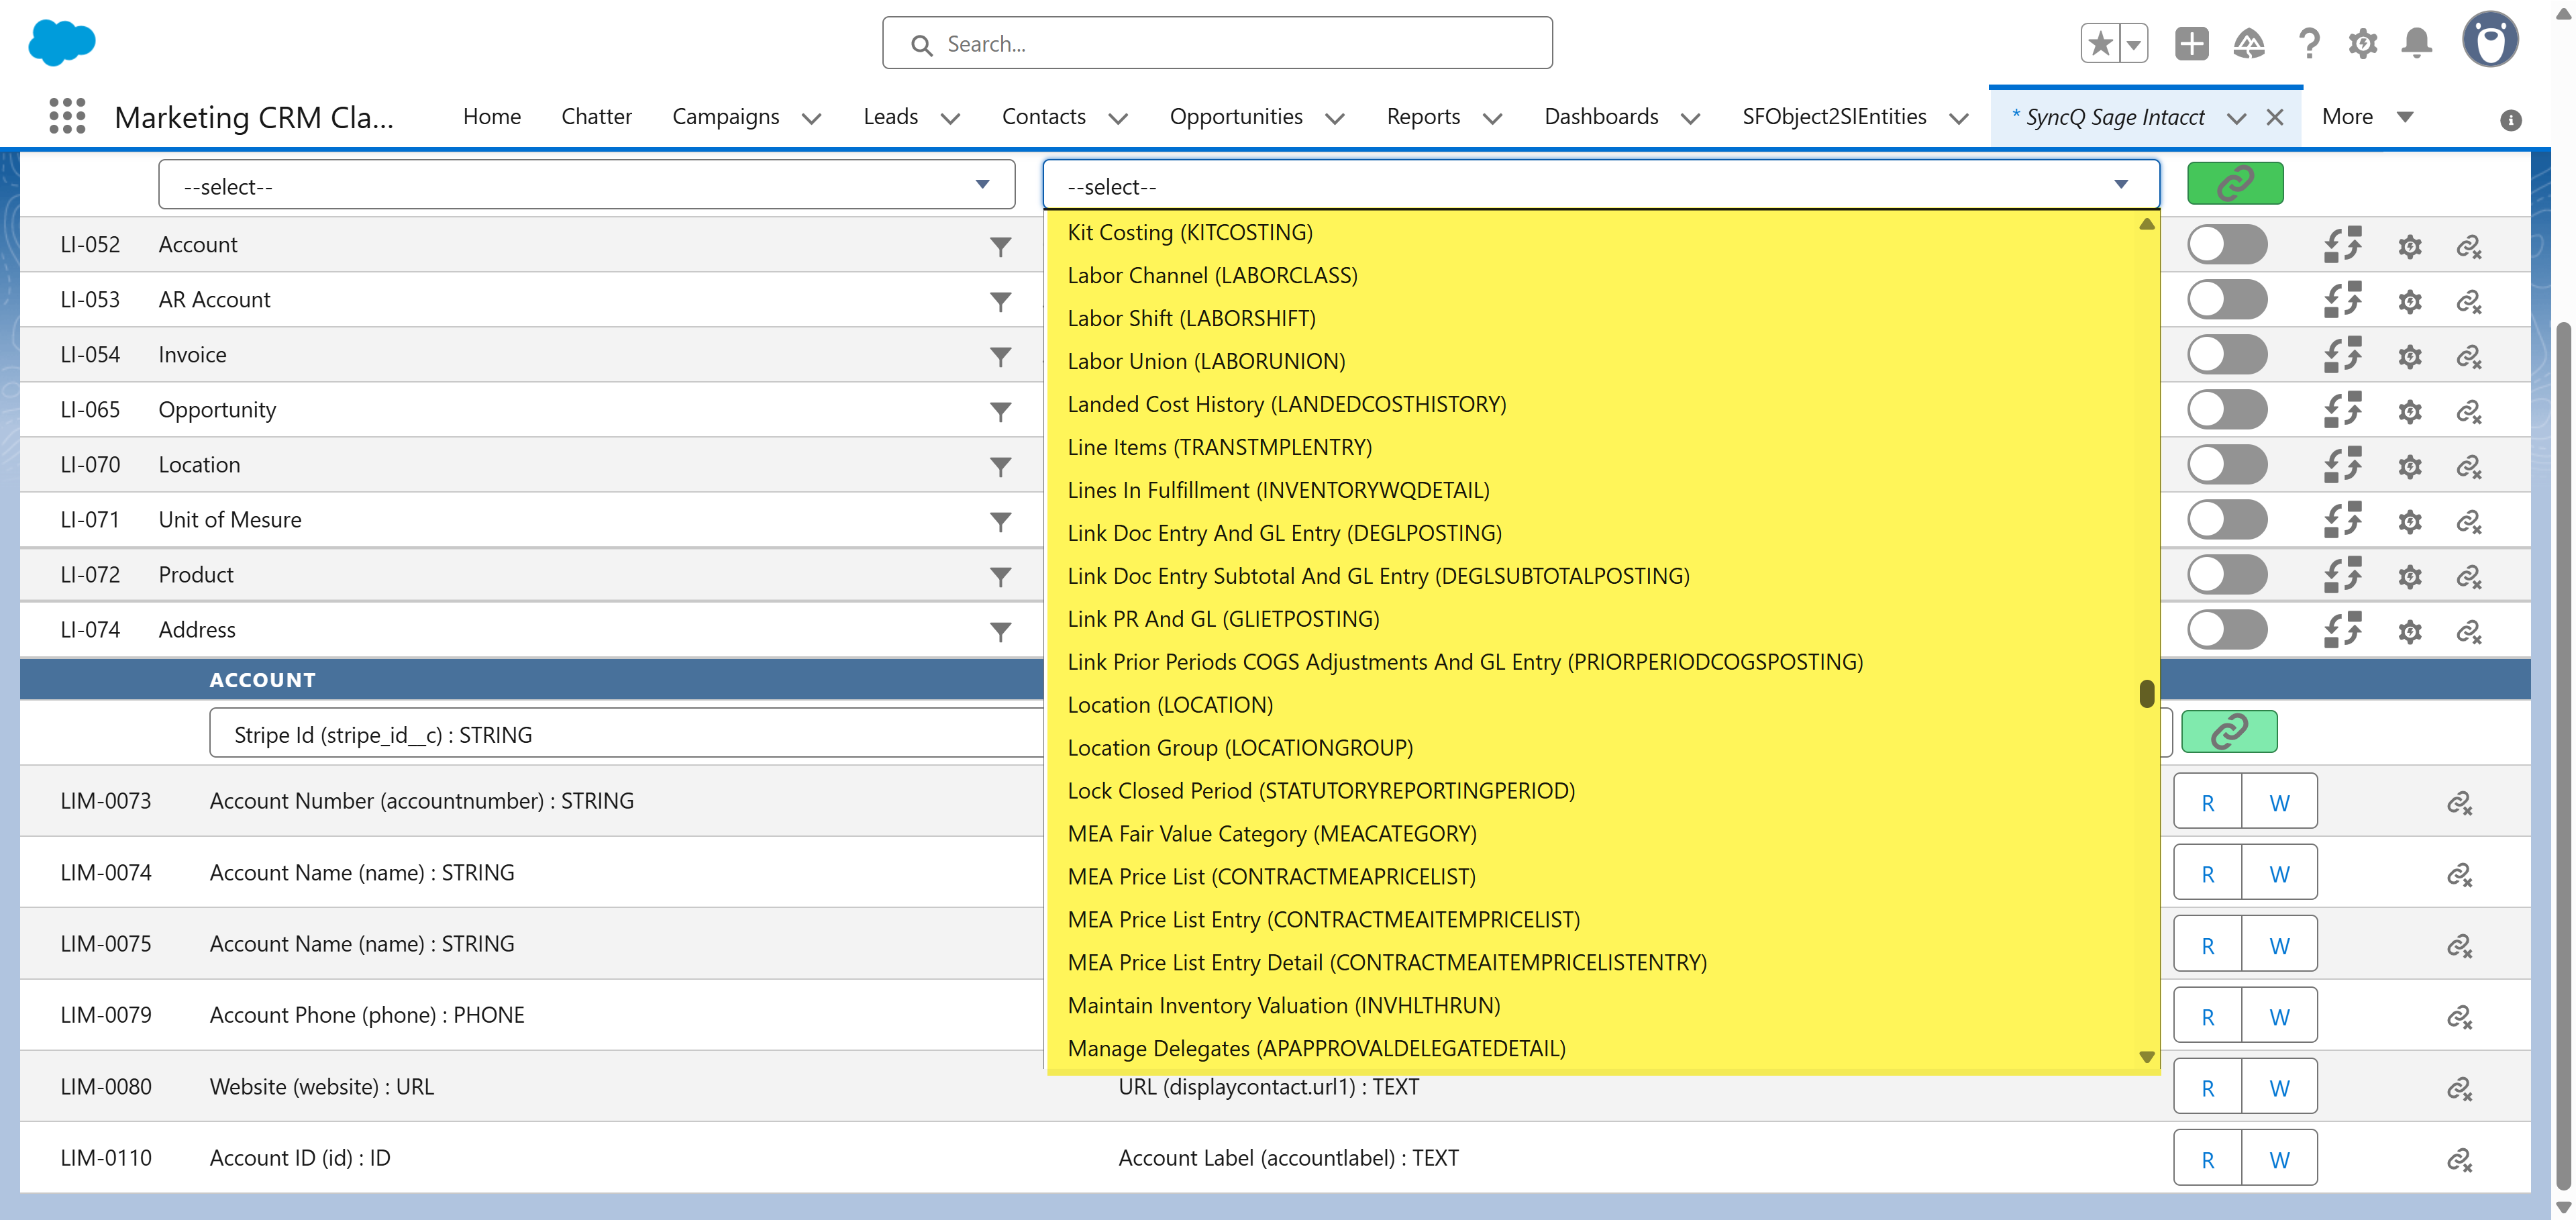Unlink icon for Product row
The image size is (2576, 1220).
[x=2468, y=576]
